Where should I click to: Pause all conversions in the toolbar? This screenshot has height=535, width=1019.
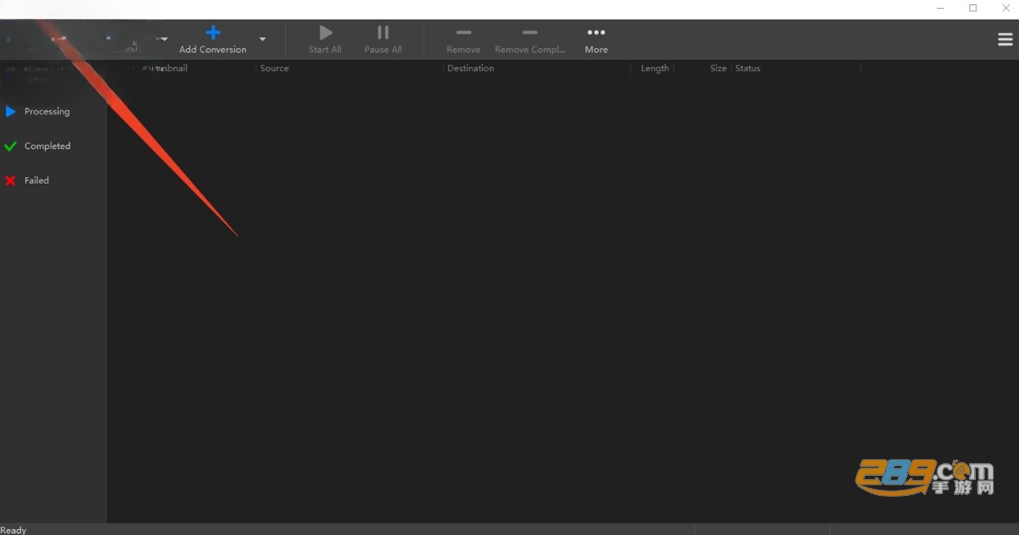point(383,39)
